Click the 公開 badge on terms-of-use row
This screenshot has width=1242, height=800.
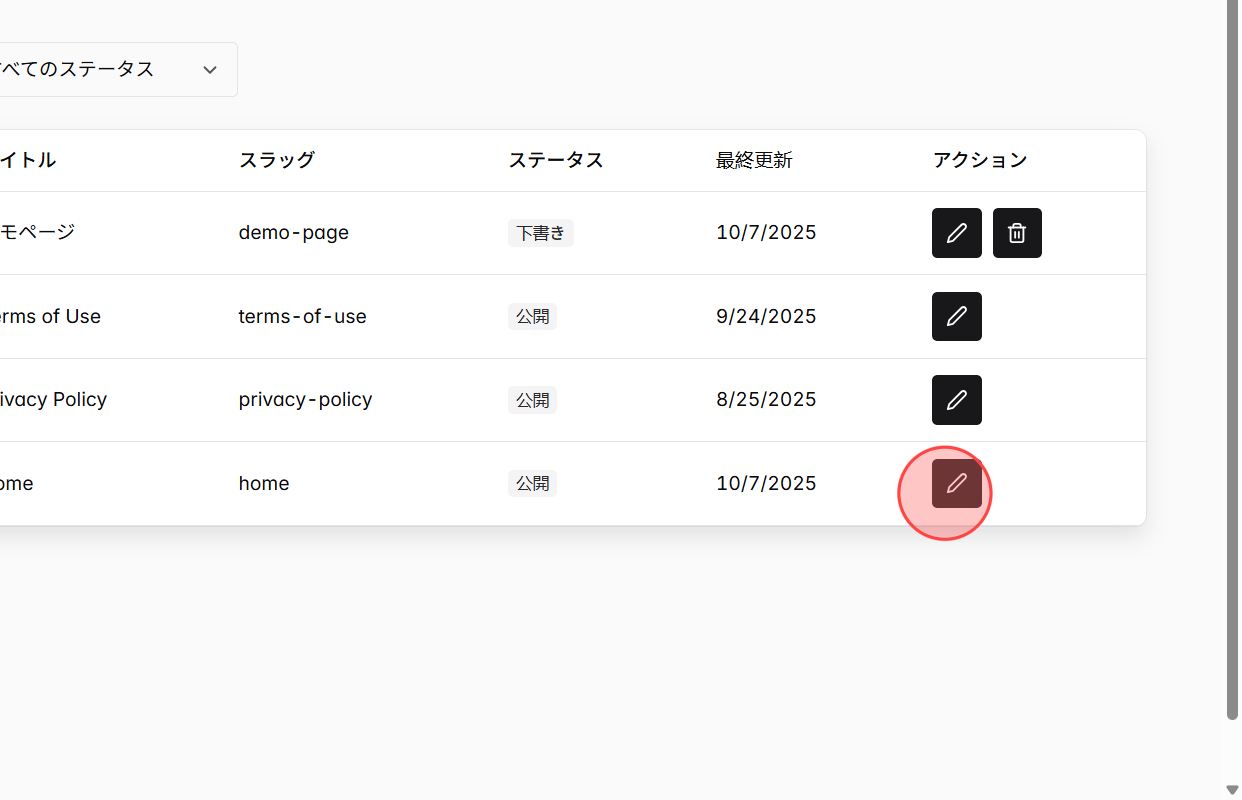tap(532, 316)
